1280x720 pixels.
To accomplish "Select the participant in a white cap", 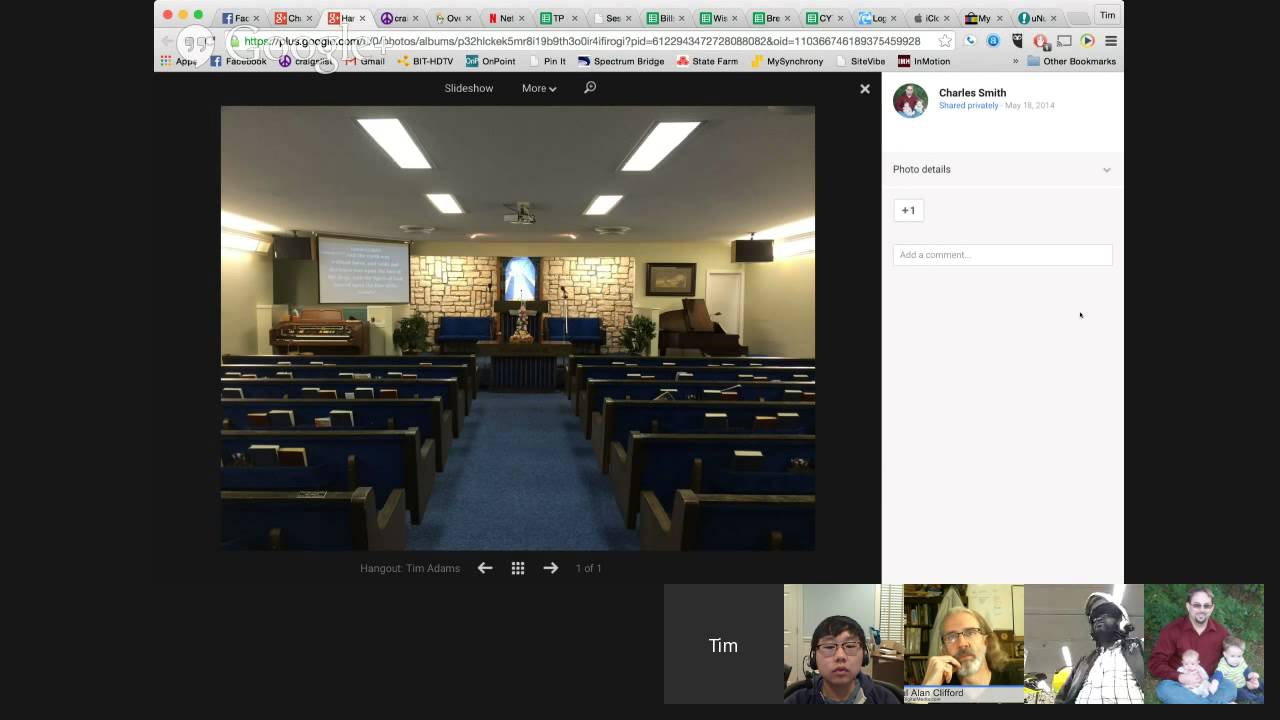I will tap(1084, 644).
